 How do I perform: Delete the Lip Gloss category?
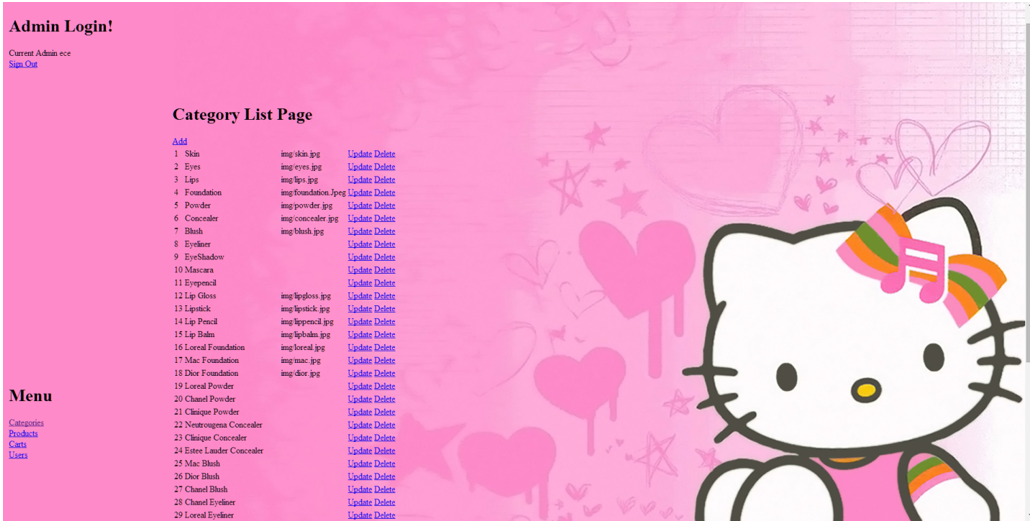(384, 296)
